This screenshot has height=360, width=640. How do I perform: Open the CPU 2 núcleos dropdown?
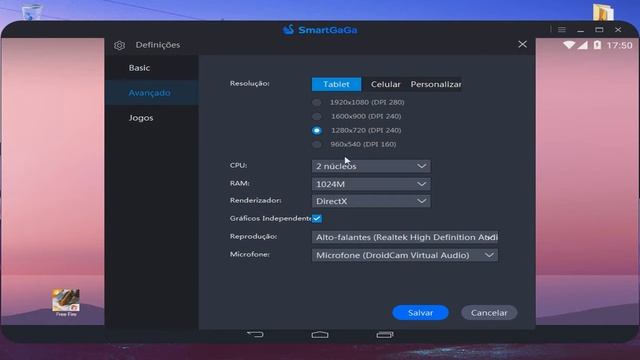click(371, 166)
